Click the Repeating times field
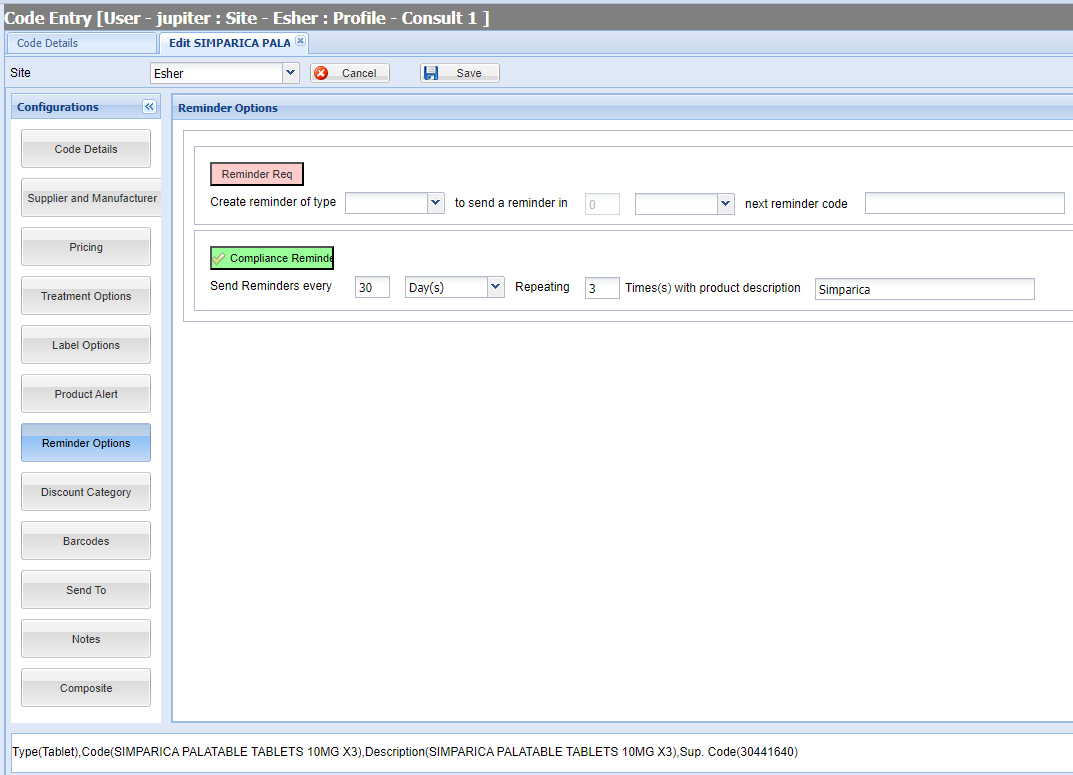1073x775 pixels. [602, 287]
